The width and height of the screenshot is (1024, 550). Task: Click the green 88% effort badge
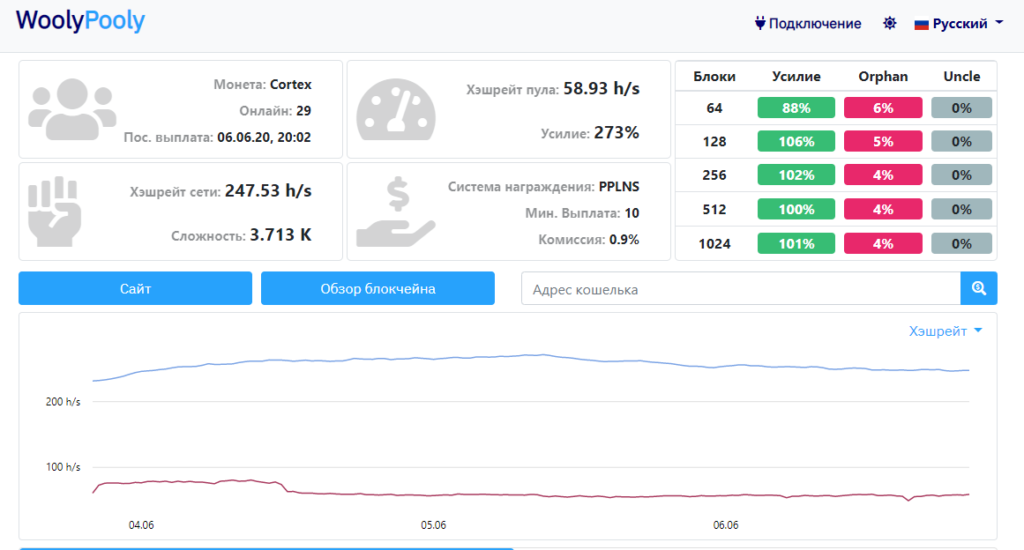[x=796, y=108]
